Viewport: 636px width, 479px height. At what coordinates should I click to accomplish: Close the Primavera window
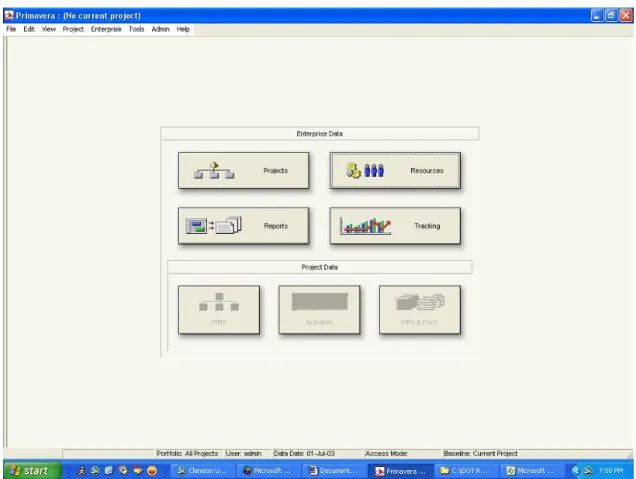tap(626, 16)
